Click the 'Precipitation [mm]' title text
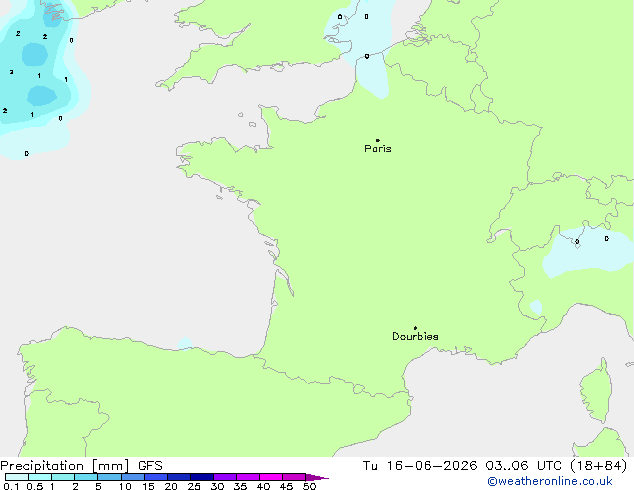This screenshot has height=490, width=634. tap(65, 466)
